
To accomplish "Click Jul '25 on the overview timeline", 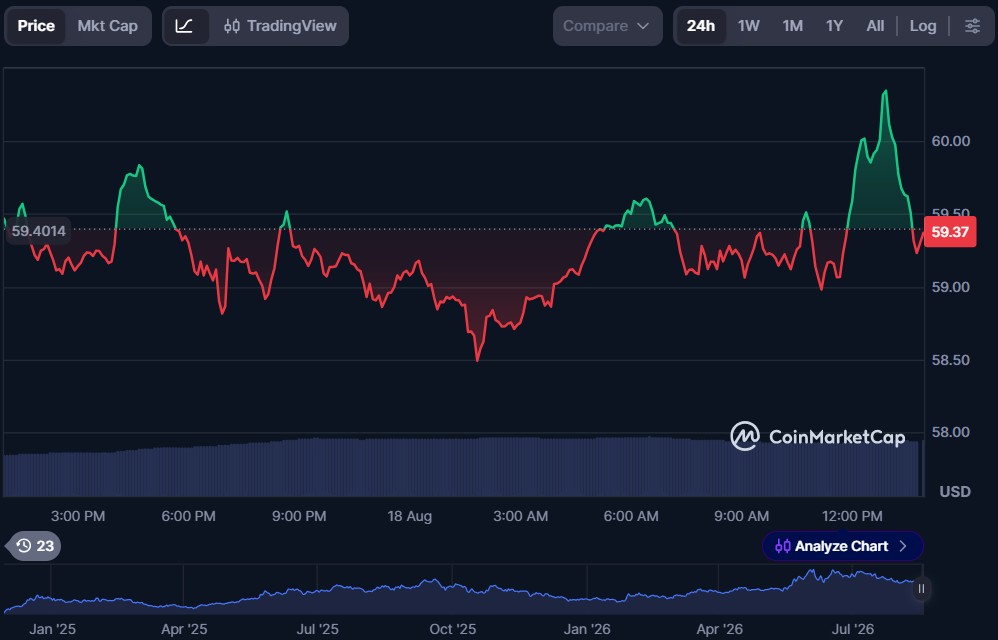I will click(318, 629).
